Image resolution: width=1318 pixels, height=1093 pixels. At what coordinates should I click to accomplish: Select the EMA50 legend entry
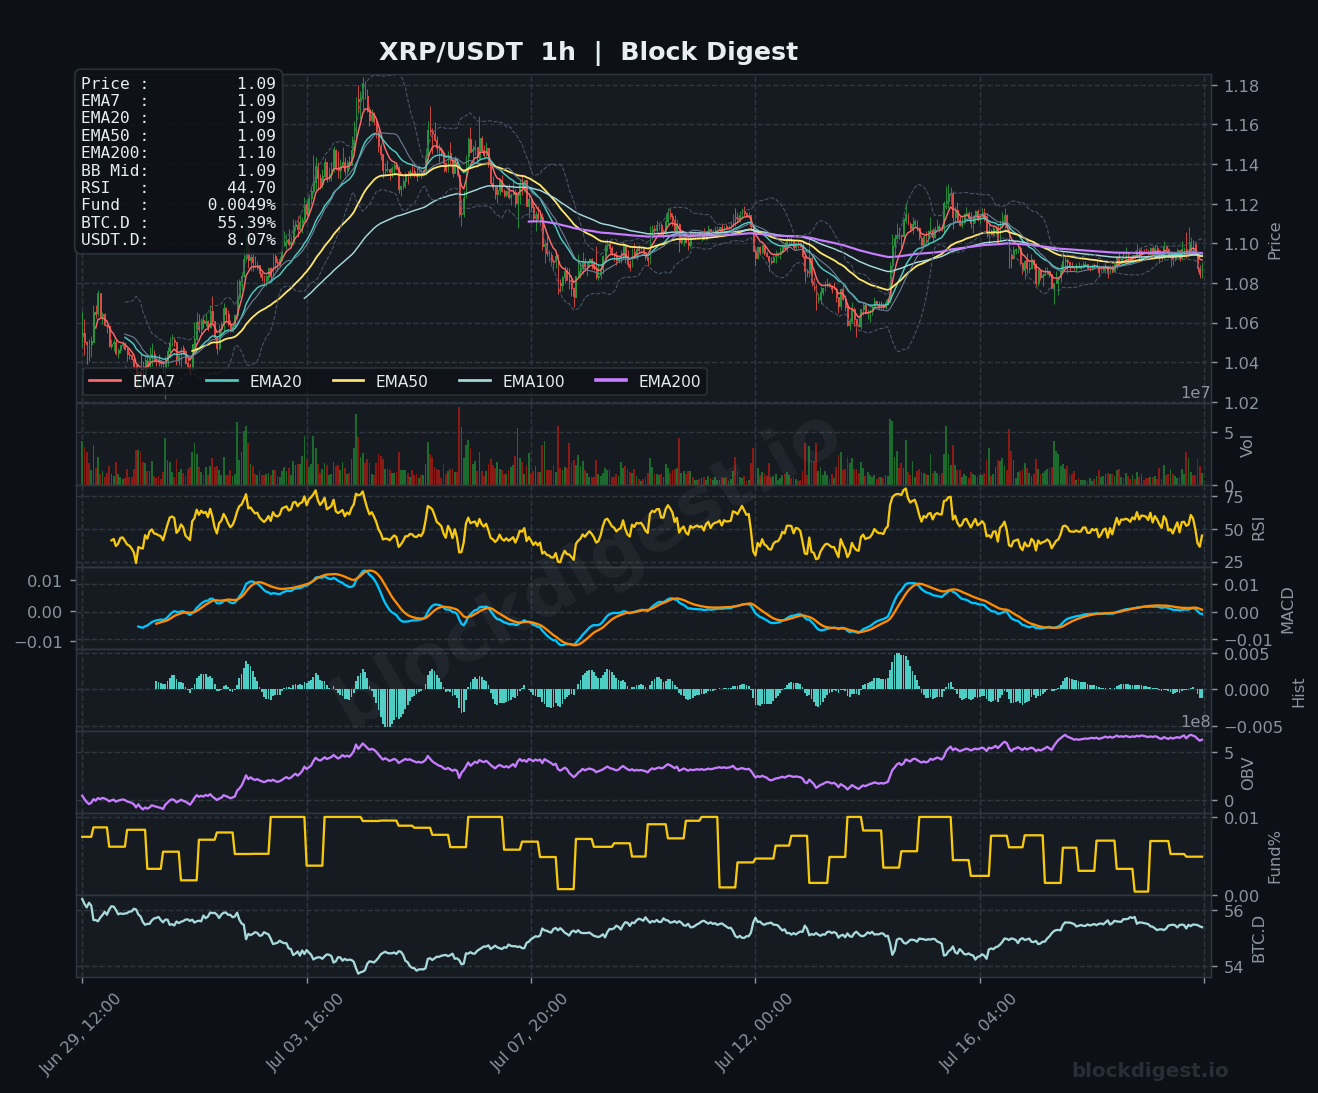coord(379,382)
